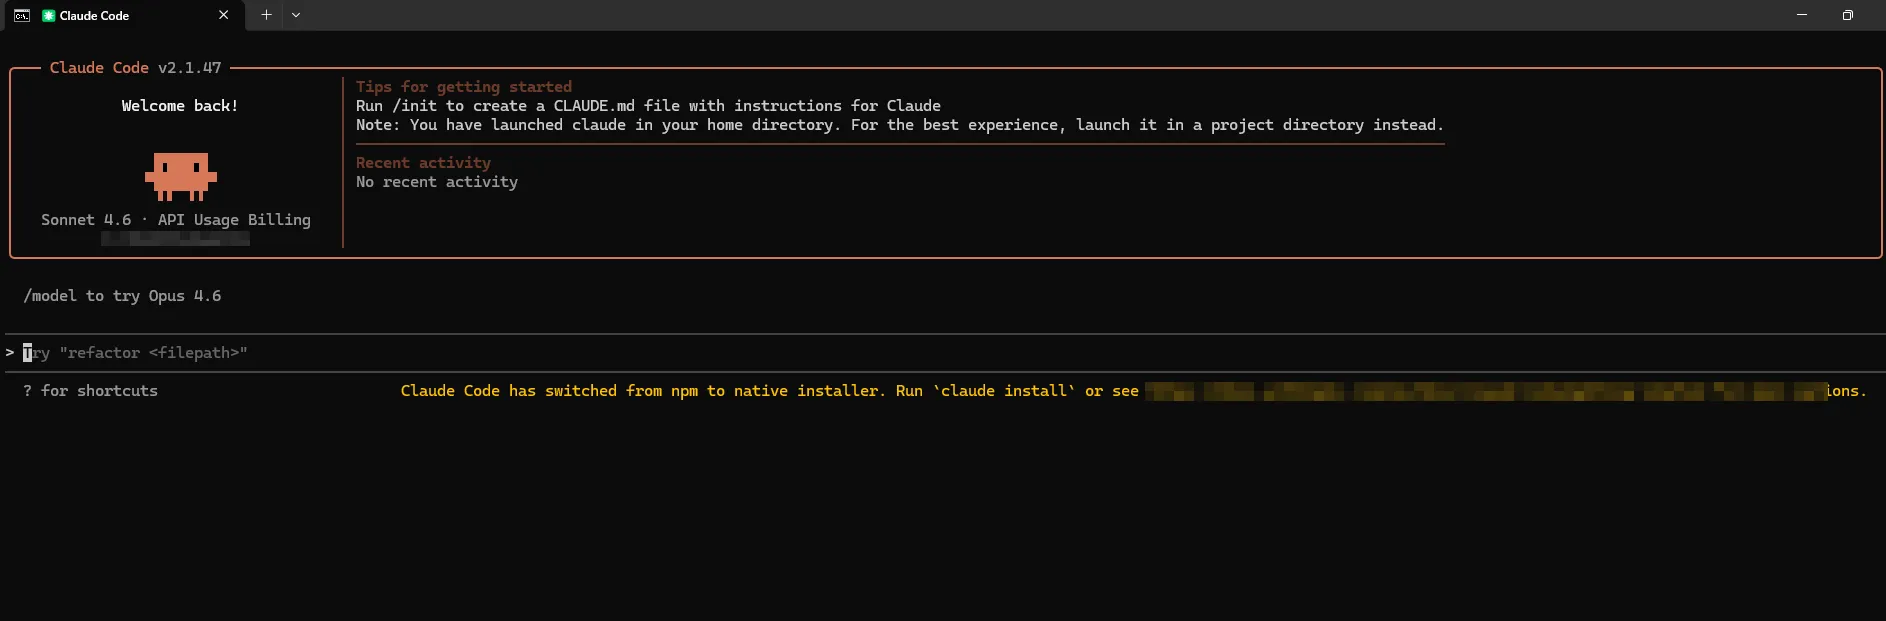Open a new tab with the plus icon

[266, 15]
